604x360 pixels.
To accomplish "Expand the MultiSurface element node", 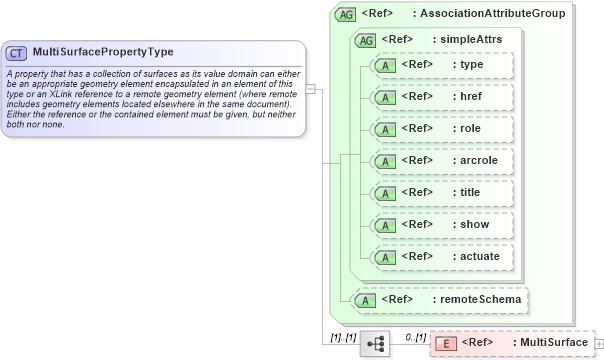I will point(599,343).
